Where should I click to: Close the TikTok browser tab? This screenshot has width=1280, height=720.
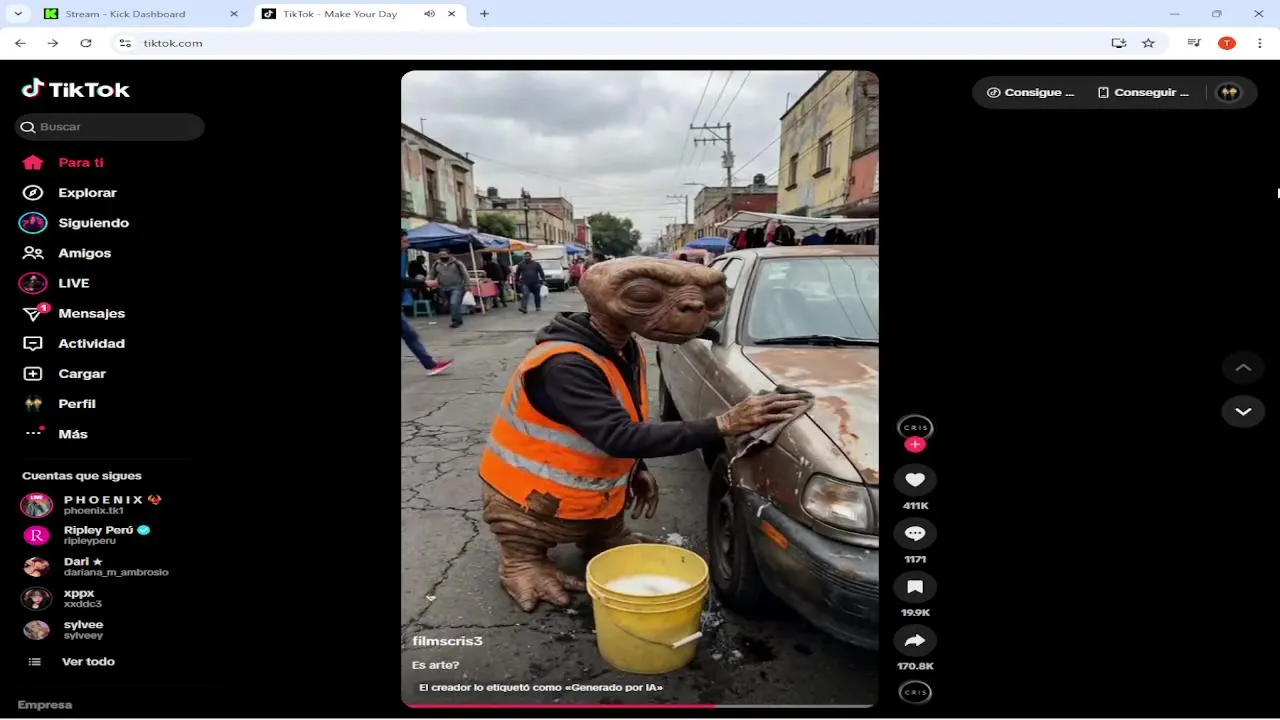point(452,14)
